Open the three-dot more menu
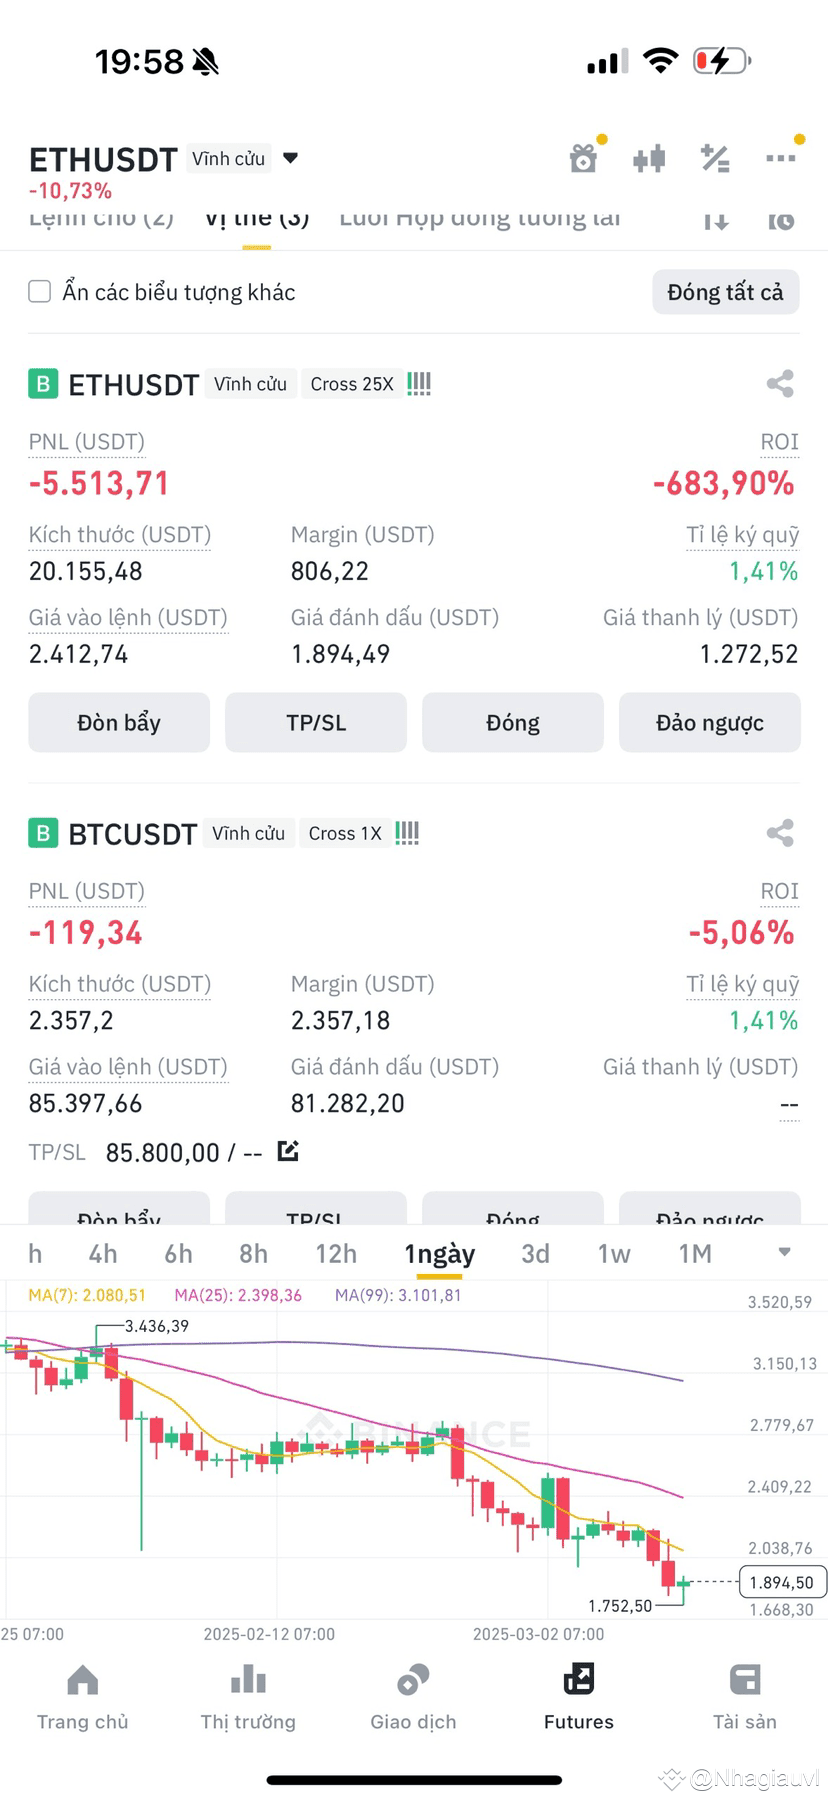828x1800 pixels. [x=780, y=158]
